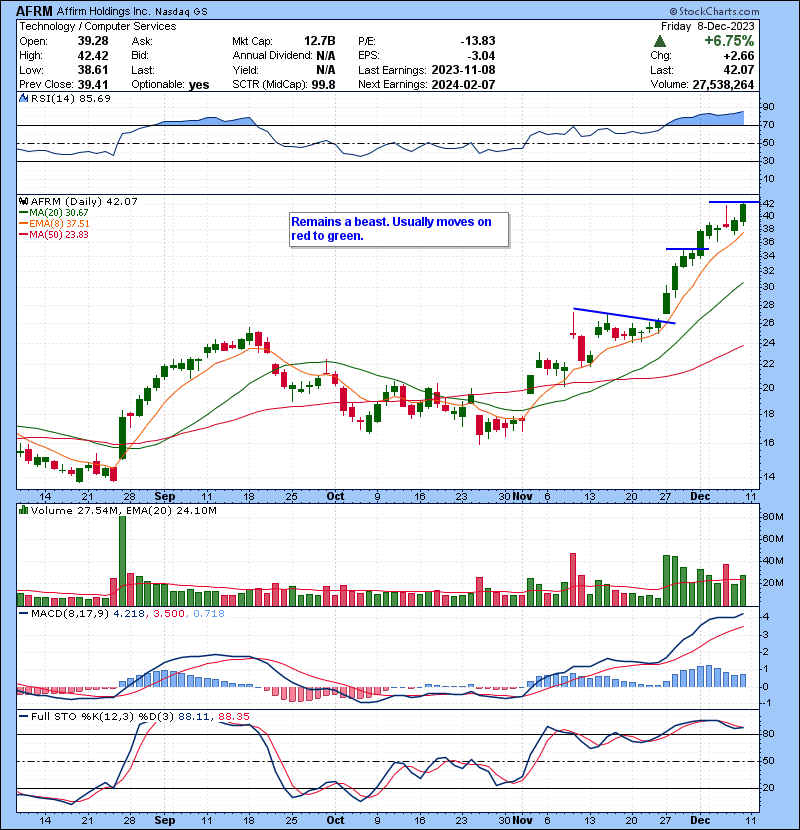800x830 pixels.
Task: Click the Dec label on price chart axis
Action: click(x=700, y=497)
